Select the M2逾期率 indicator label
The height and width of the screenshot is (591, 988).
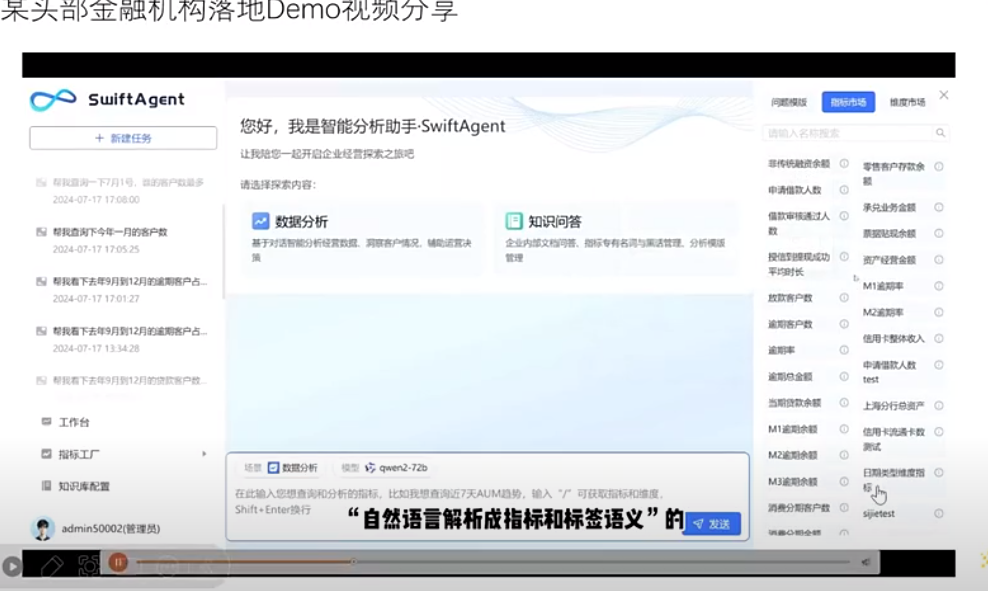883,313
